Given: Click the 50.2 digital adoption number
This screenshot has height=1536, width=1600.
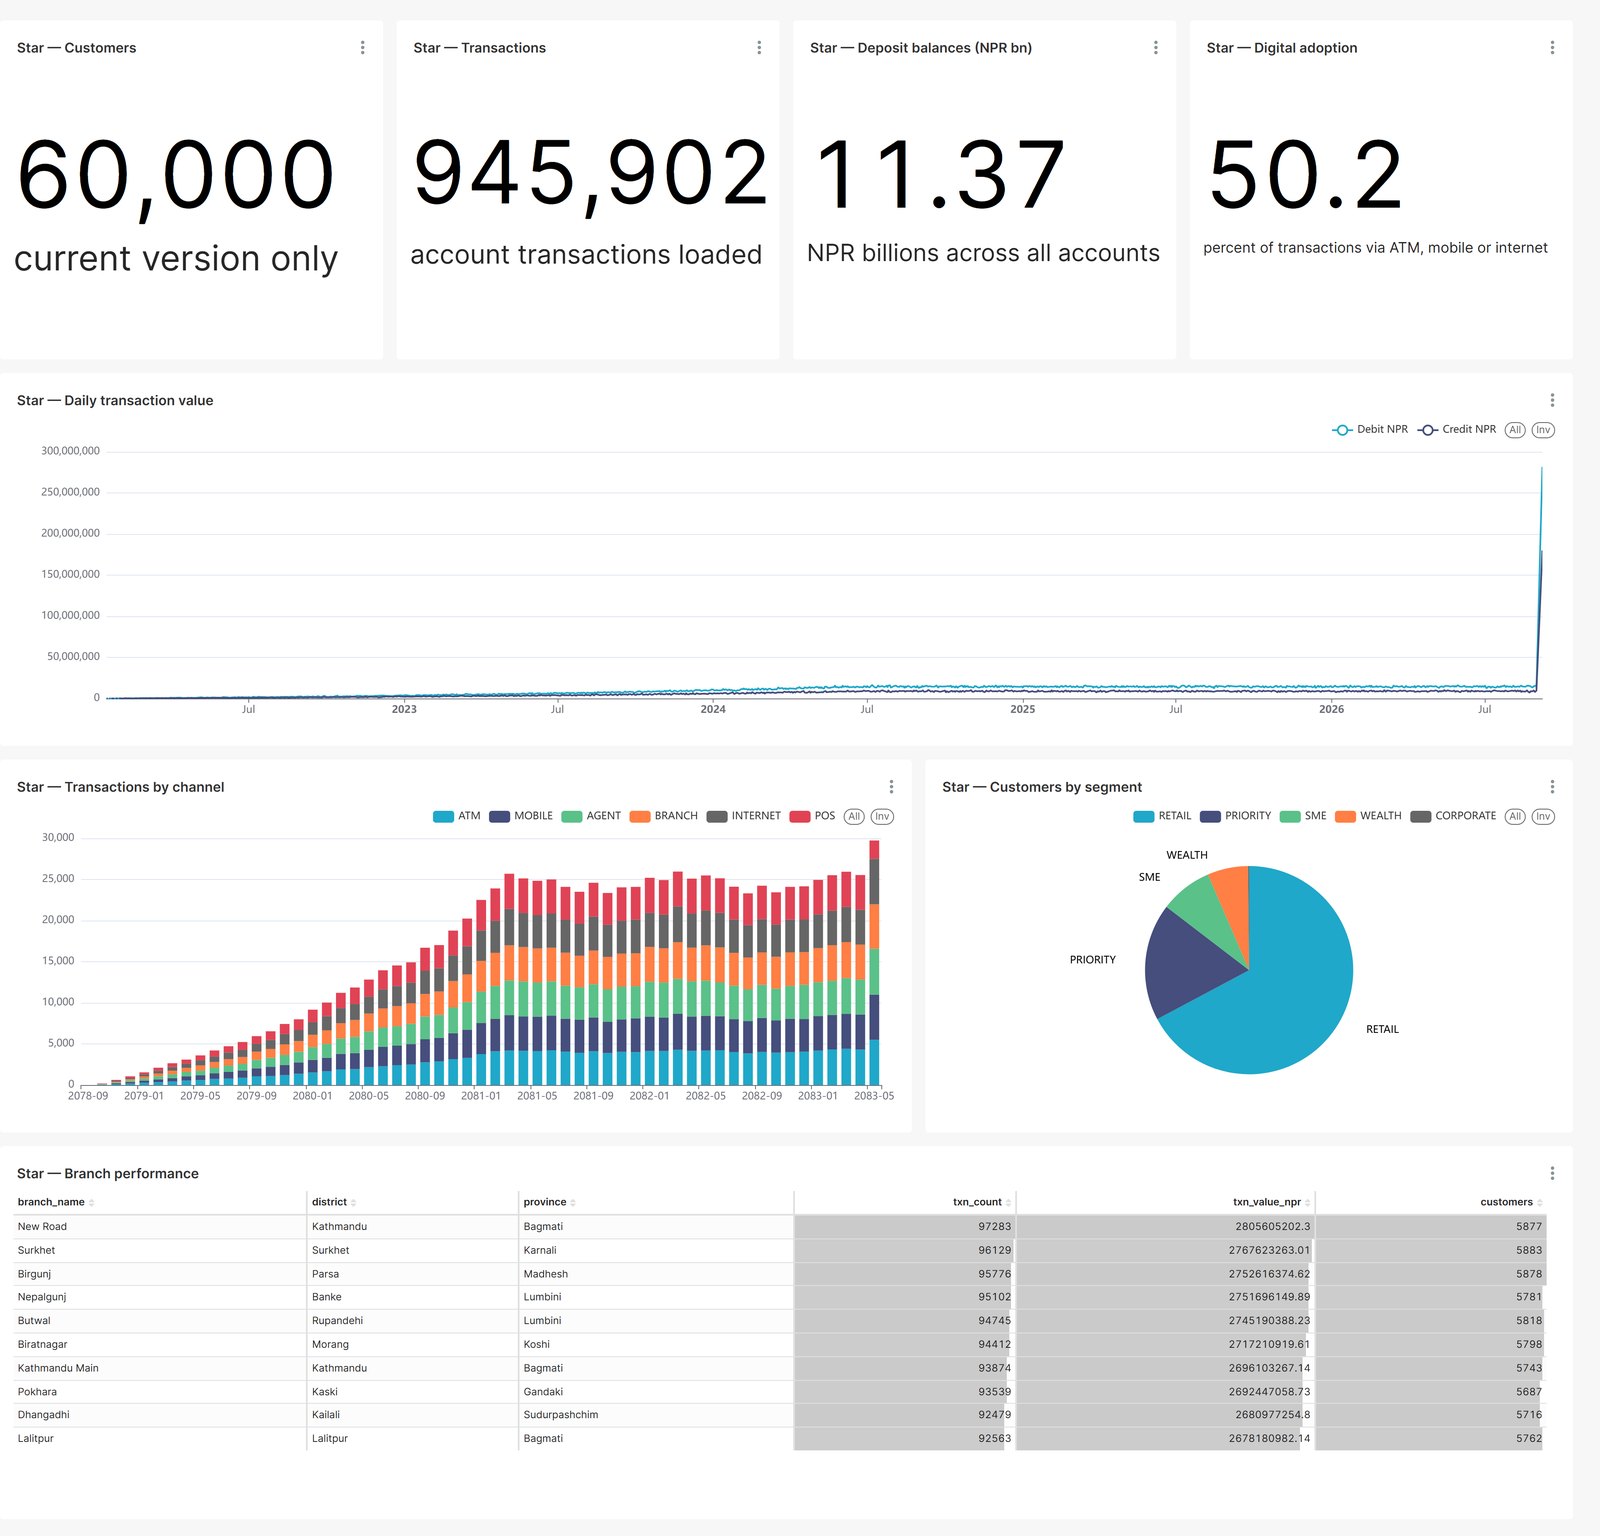Looking at the screenshot, I should click(x=1305, y=175).
